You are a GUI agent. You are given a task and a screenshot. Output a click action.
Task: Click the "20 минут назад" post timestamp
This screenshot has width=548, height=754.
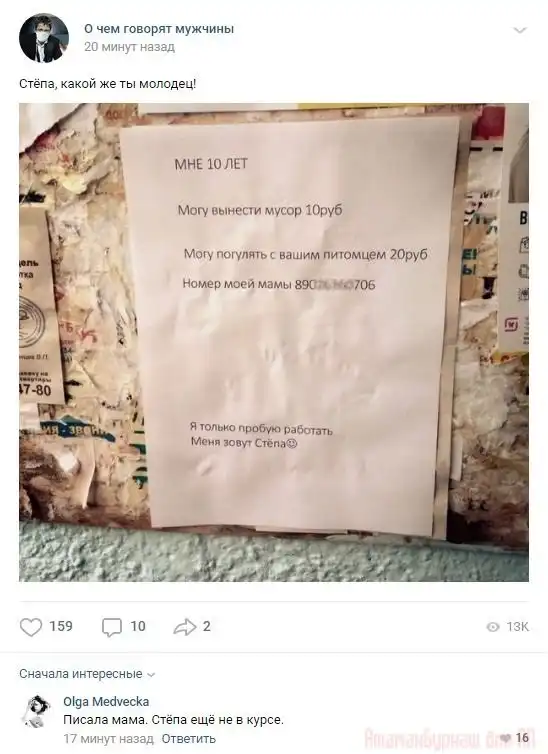tap(129, 47)
